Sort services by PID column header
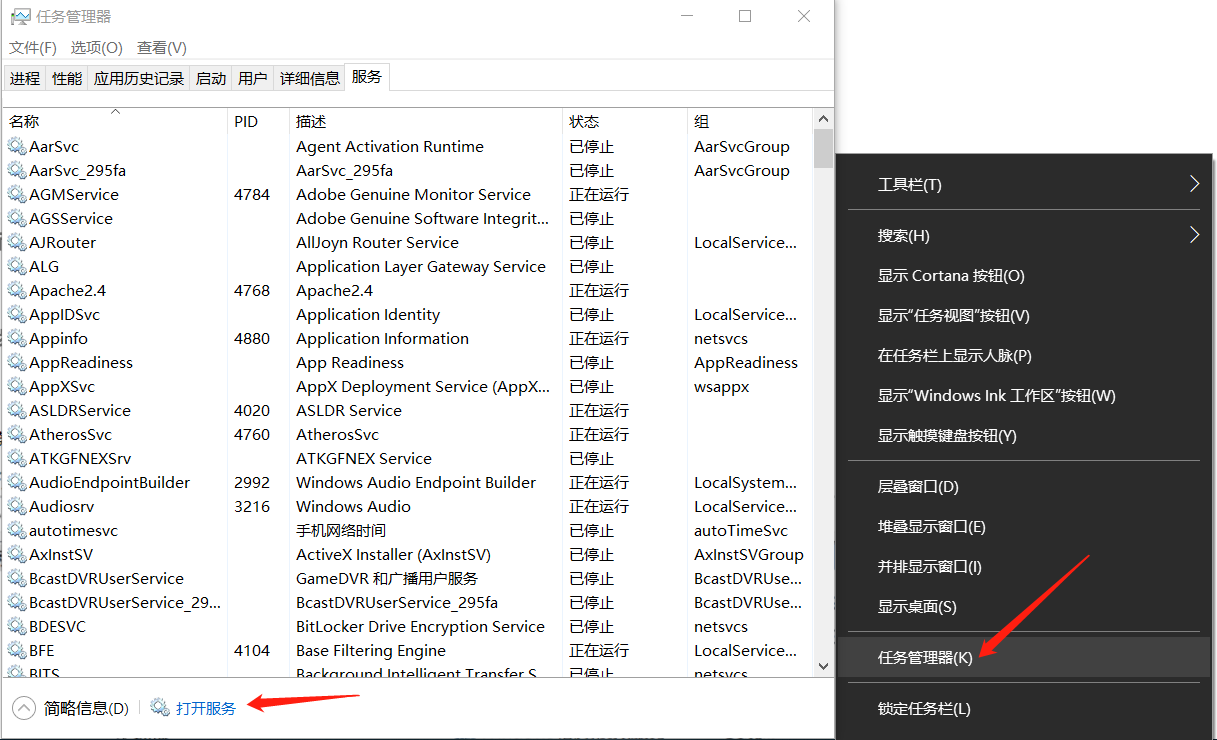 [258, 121]
